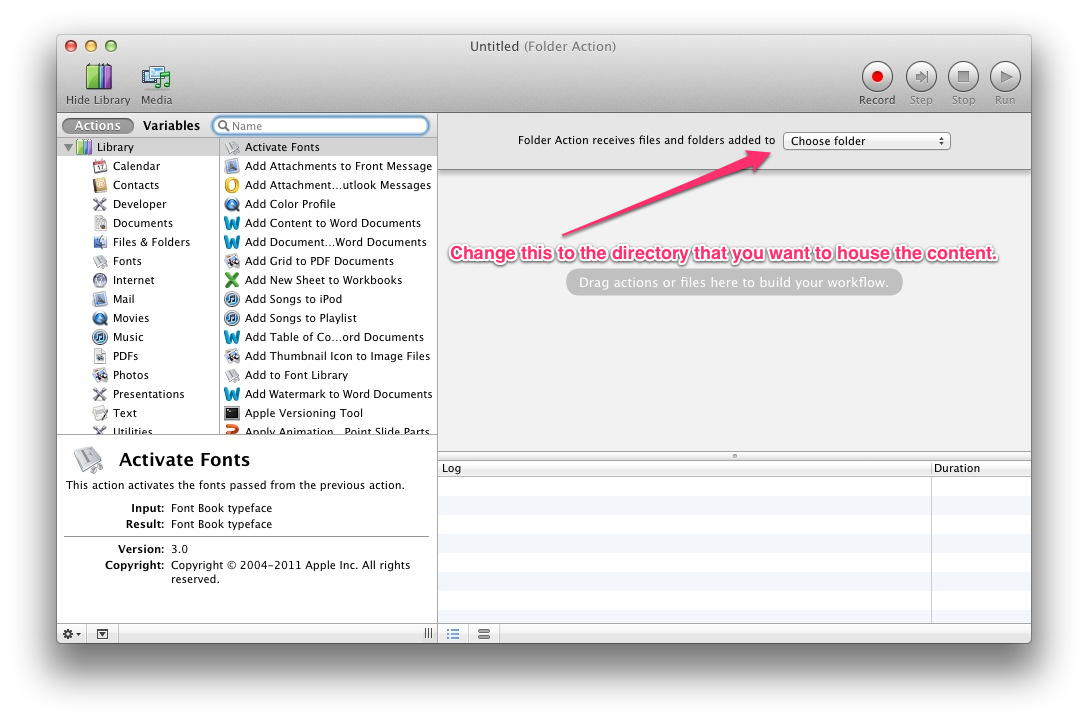Collapse the Library disclosure triangle

pyautogui.click(x=68, y=147)
